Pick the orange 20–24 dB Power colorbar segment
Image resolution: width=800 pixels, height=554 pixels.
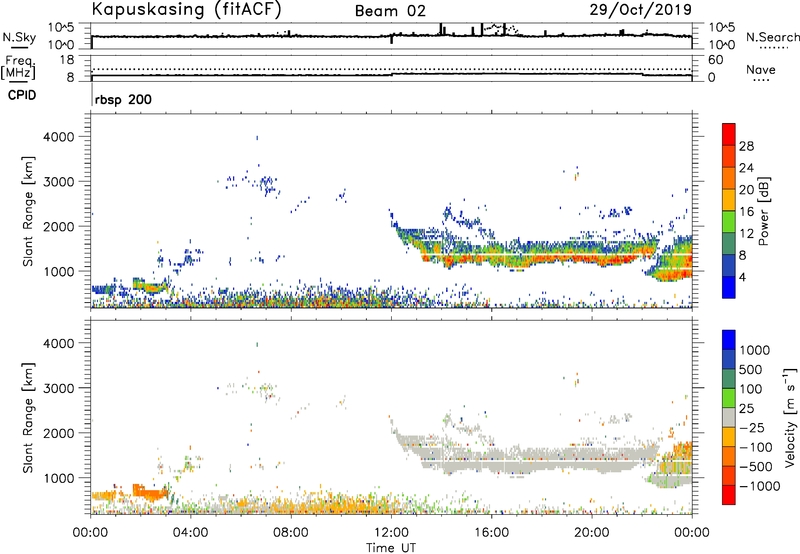(729, 178)
